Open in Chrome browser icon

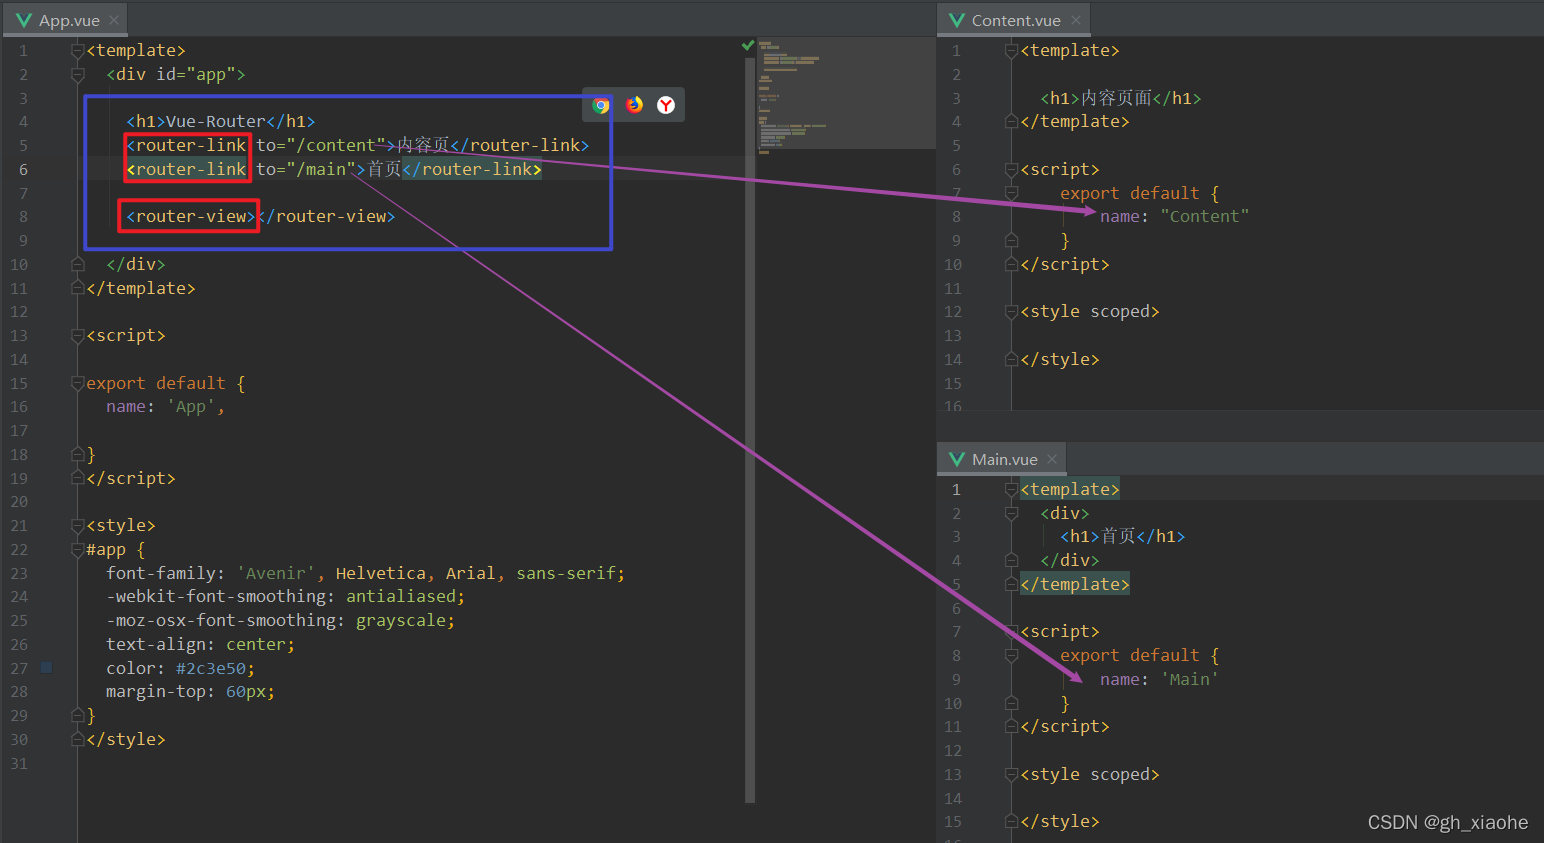pos(601,105)
